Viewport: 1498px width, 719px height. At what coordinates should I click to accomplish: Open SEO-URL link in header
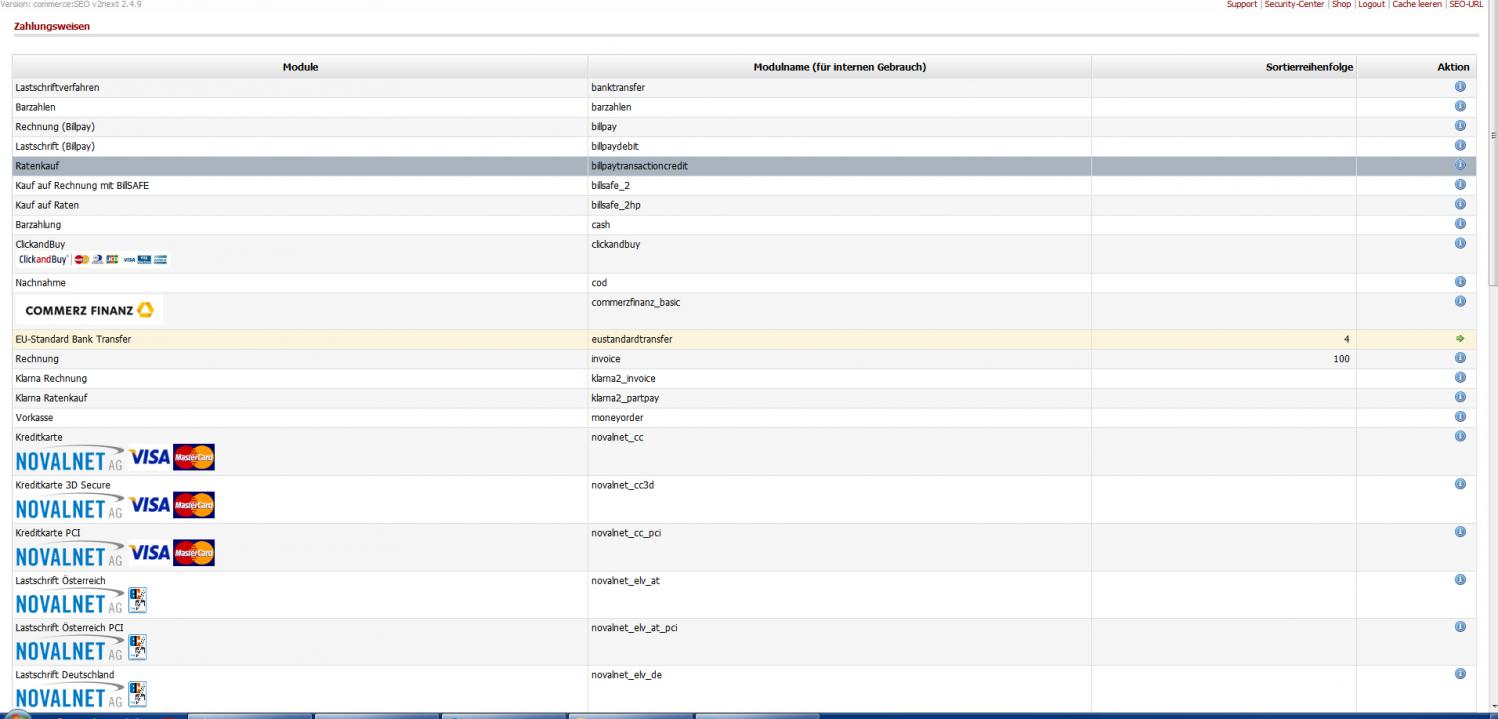tap(1465, 5)
